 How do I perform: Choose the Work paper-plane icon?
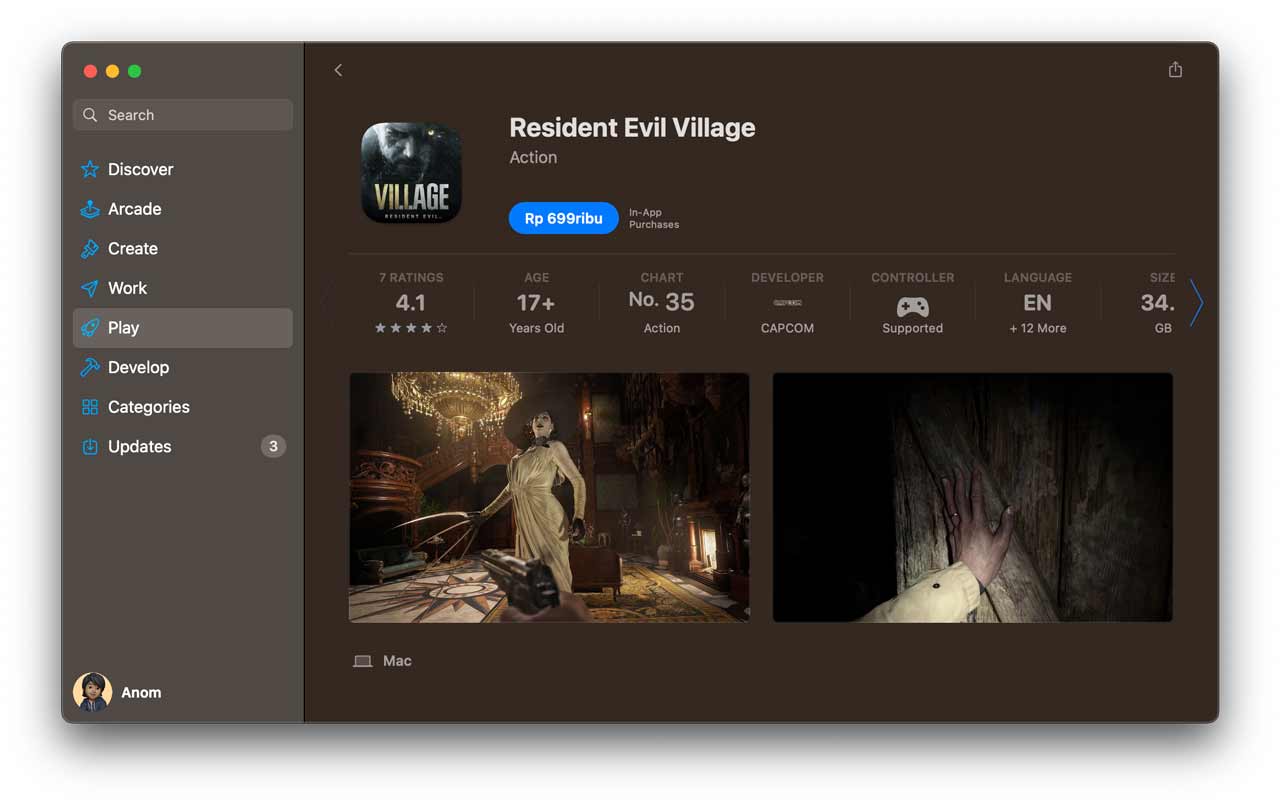tap(90, 288)
